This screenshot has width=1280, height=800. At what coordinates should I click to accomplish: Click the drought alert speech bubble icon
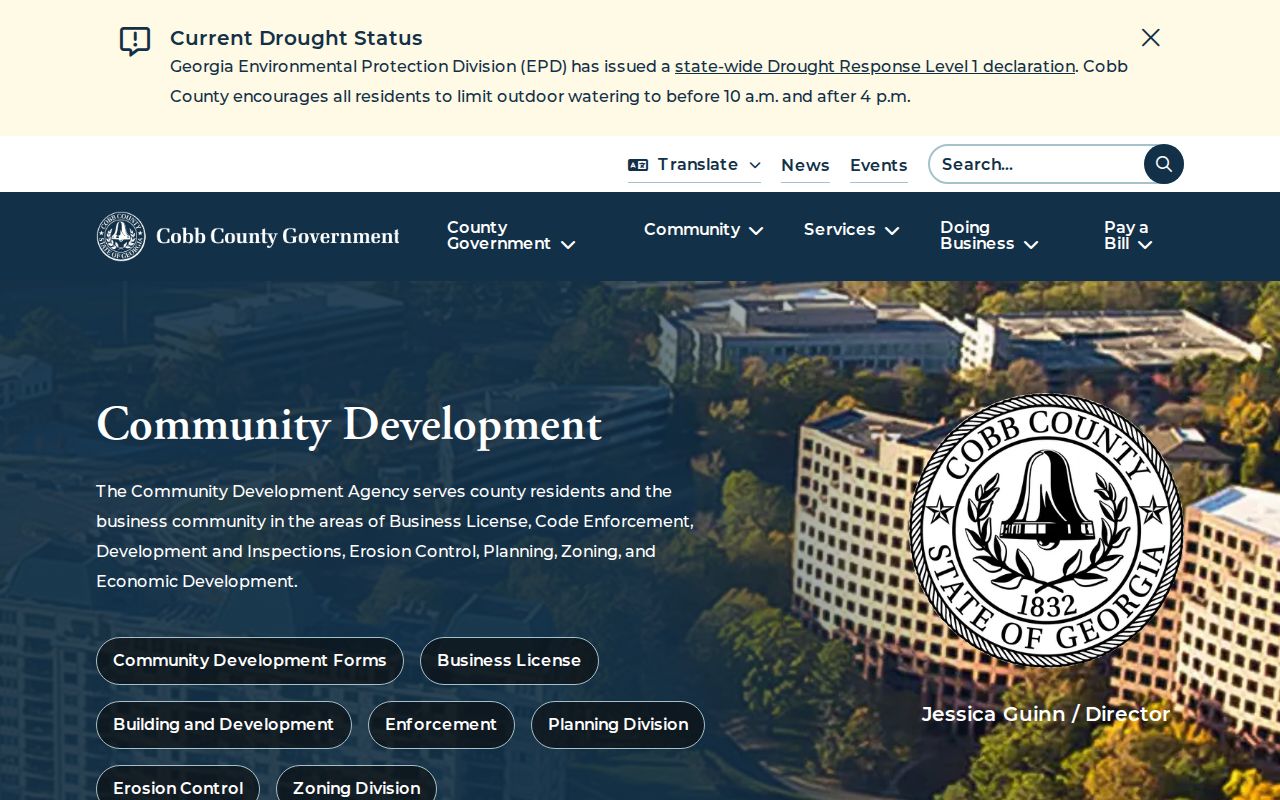click(x=135, y=41)
